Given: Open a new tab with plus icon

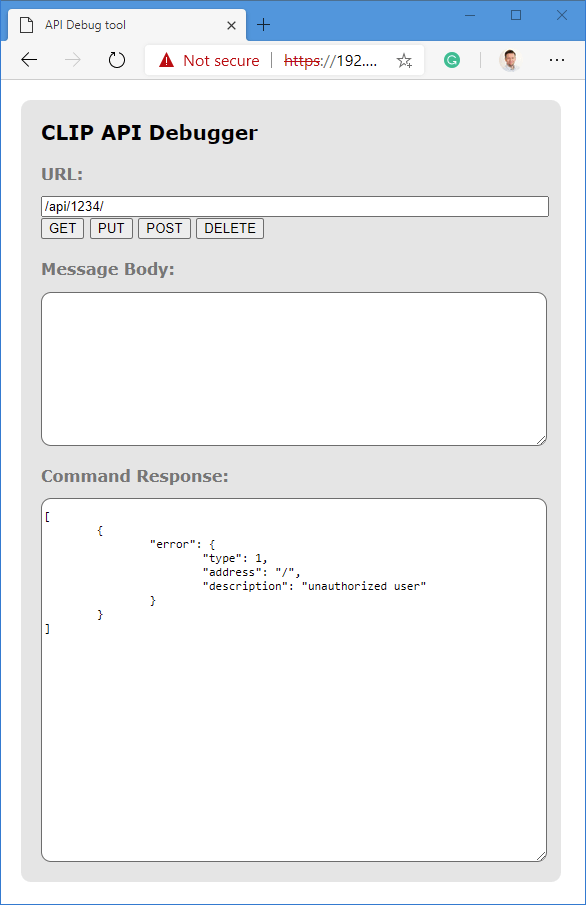Looking at the screenshot, I should (x=263, y=25).
